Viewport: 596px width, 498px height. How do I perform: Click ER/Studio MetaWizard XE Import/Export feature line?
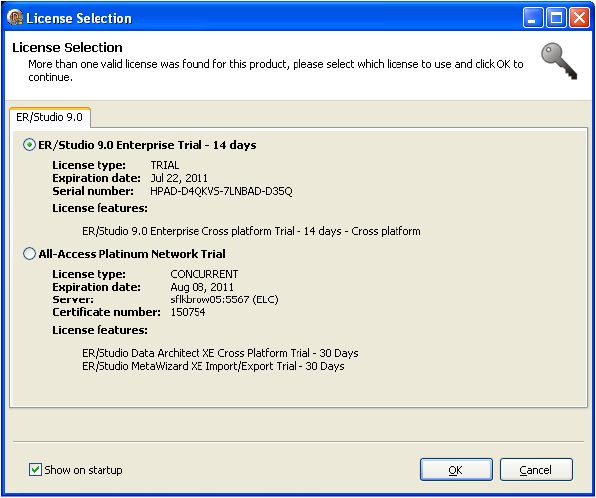coord(213,366)
